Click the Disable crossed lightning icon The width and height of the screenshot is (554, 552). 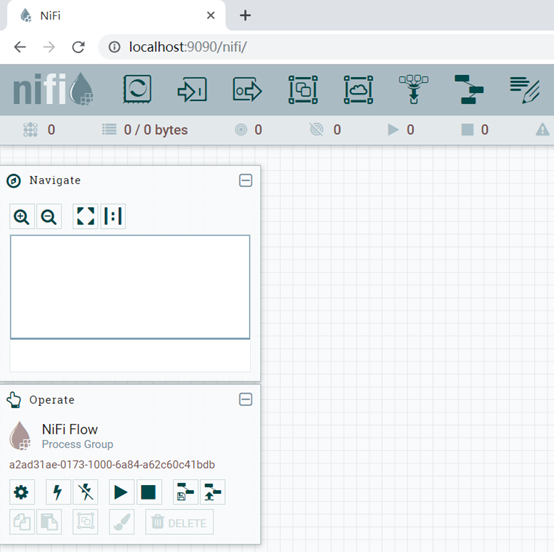(x=86, y=492)
